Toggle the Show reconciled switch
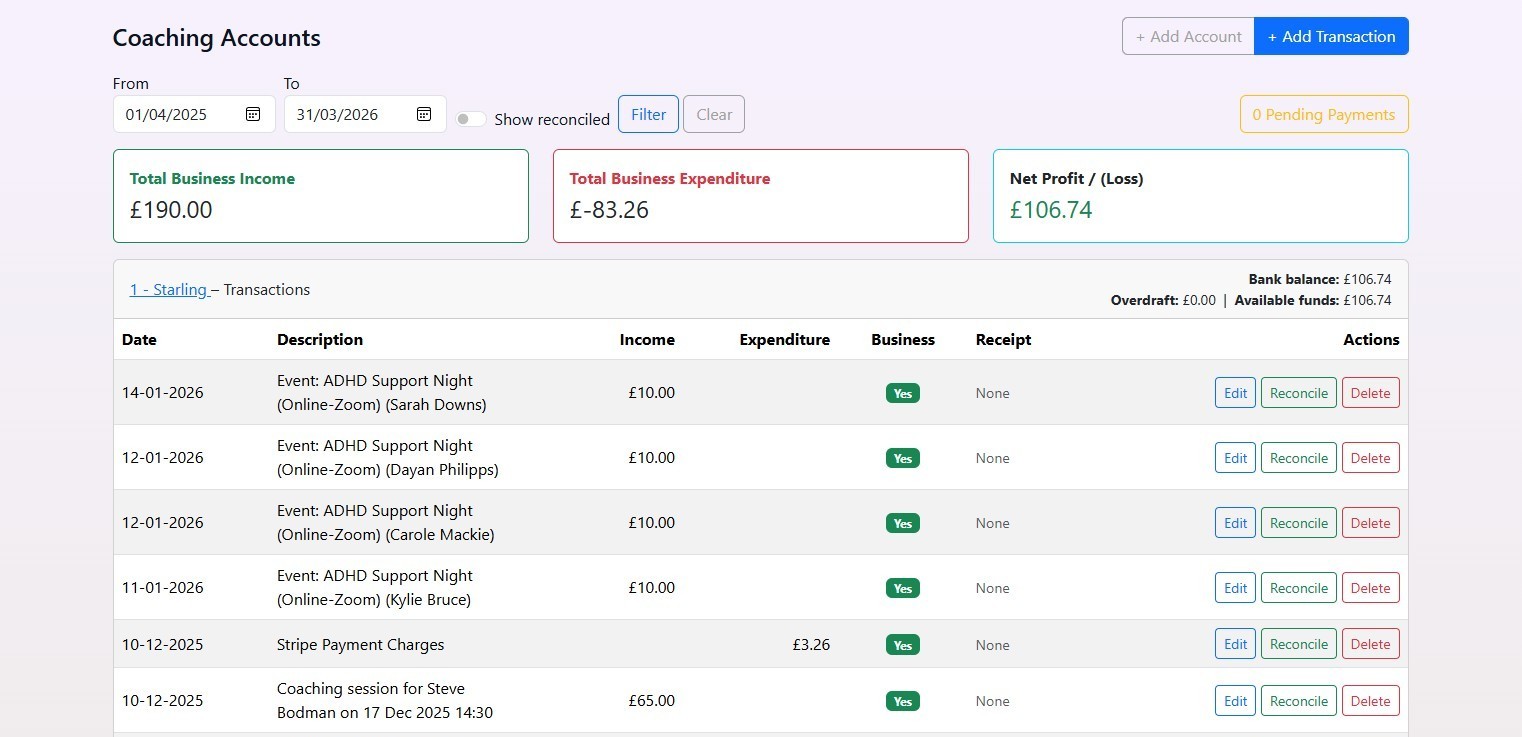 [470, 118]
